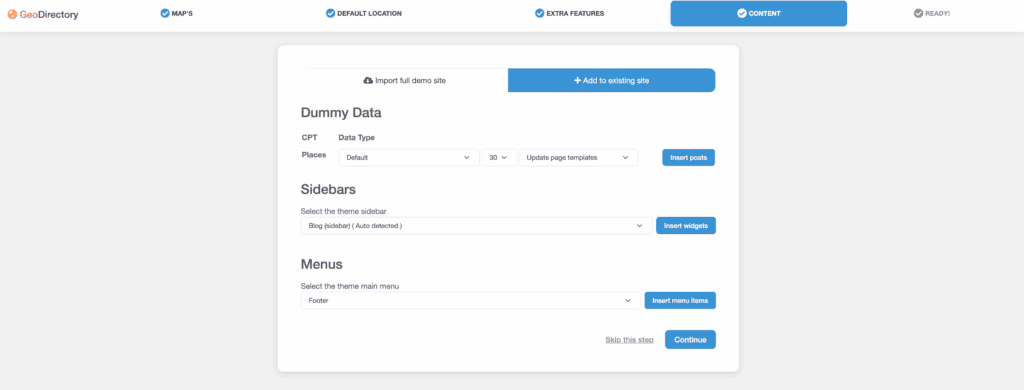Click the Select the theme main menu label
The image size is (1024, 390).
tap(349, 286)
